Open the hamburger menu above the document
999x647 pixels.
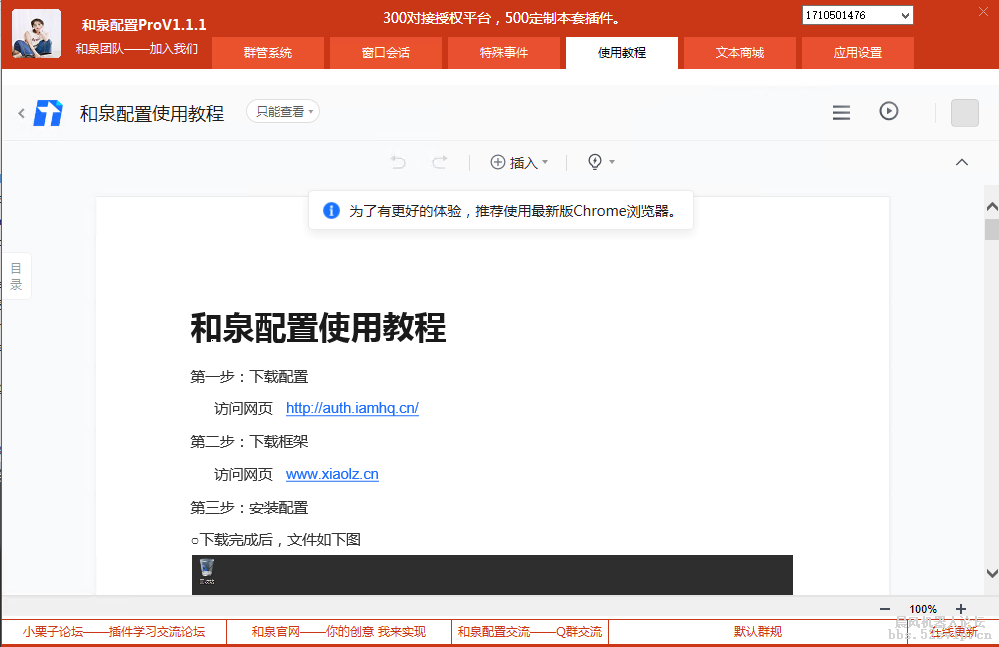(840, 112)
